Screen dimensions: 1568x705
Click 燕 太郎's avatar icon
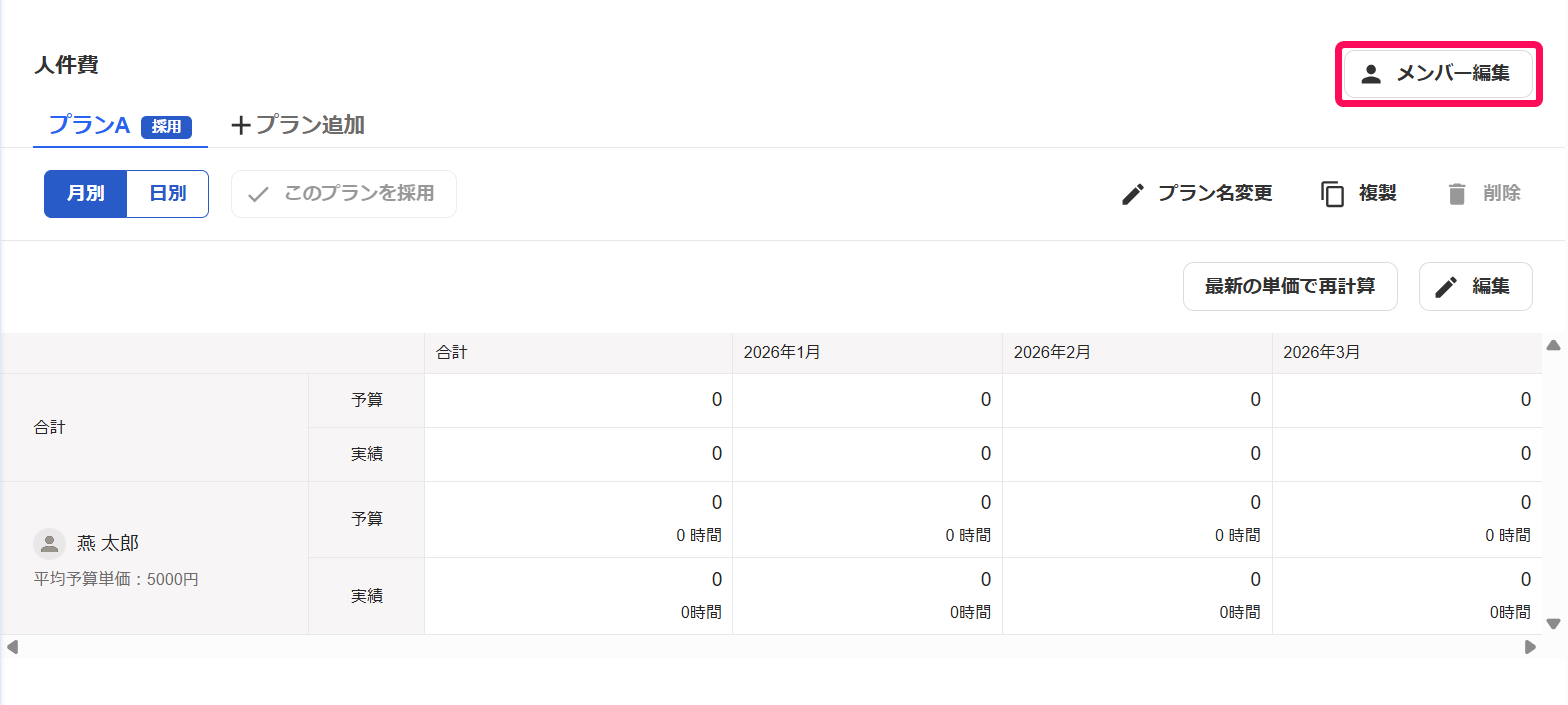pos(49,543)
